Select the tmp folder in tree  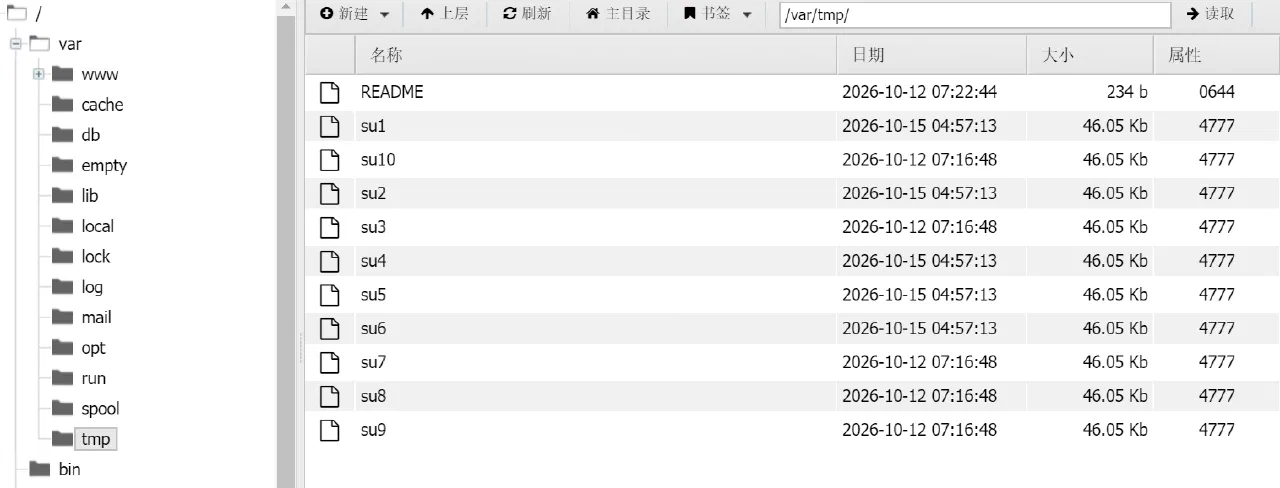[x=96, y=439]
